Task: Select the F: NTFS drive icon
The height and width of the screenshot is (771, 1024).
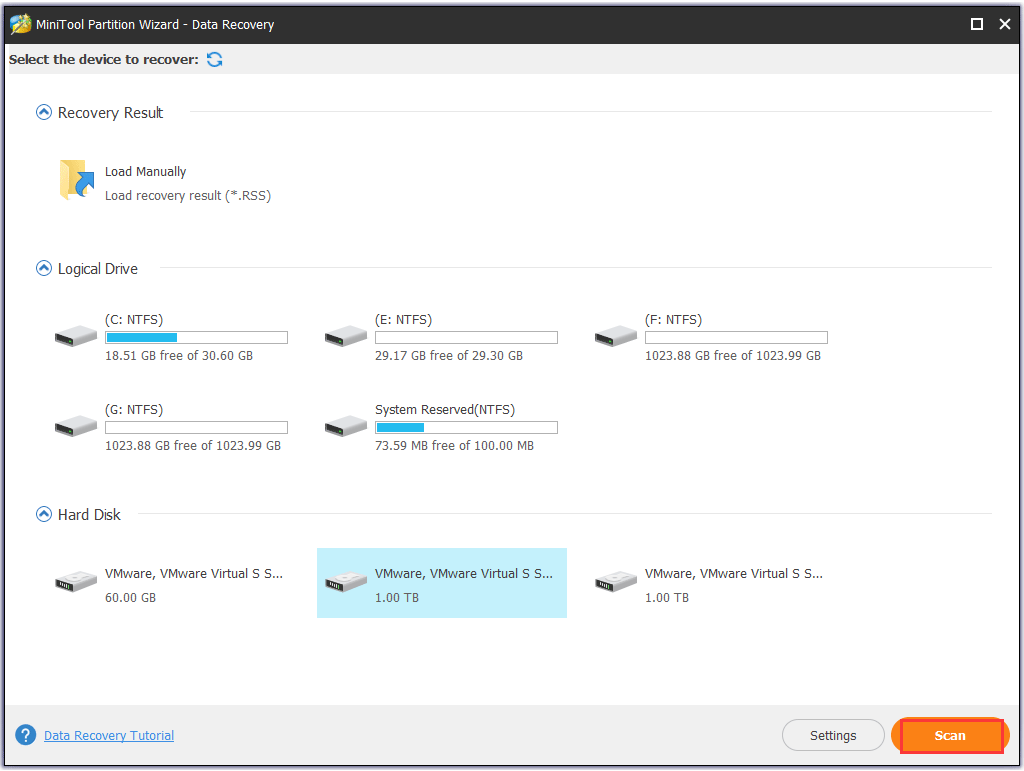Action: [x=616, y=337]
